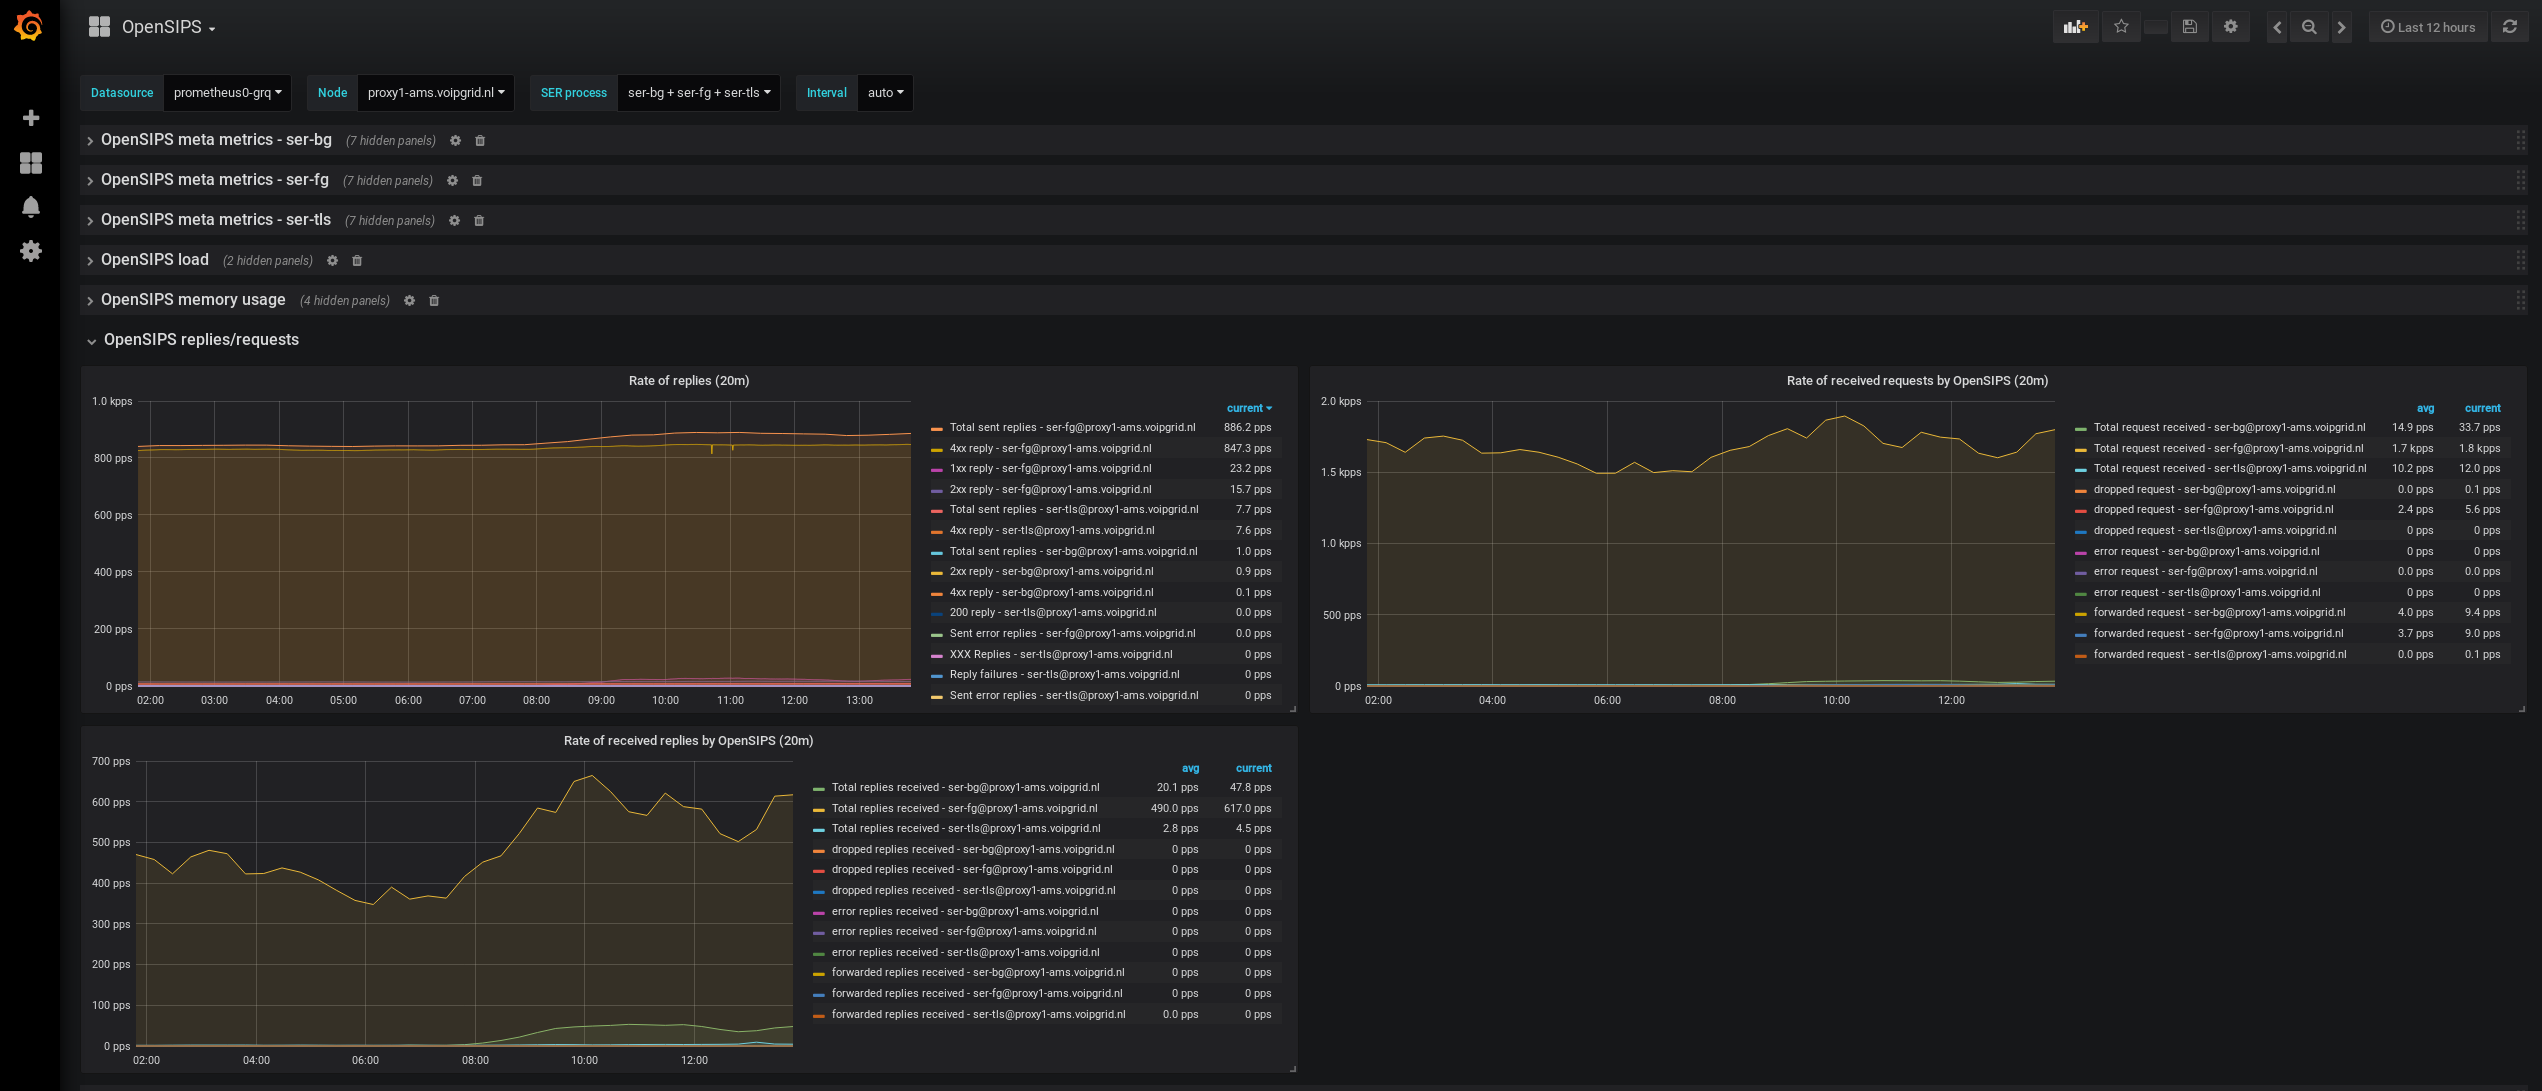Viewport: 2542px width, 1091px height.
Task: Click the Add panel icon
Action: [2075, 27]
